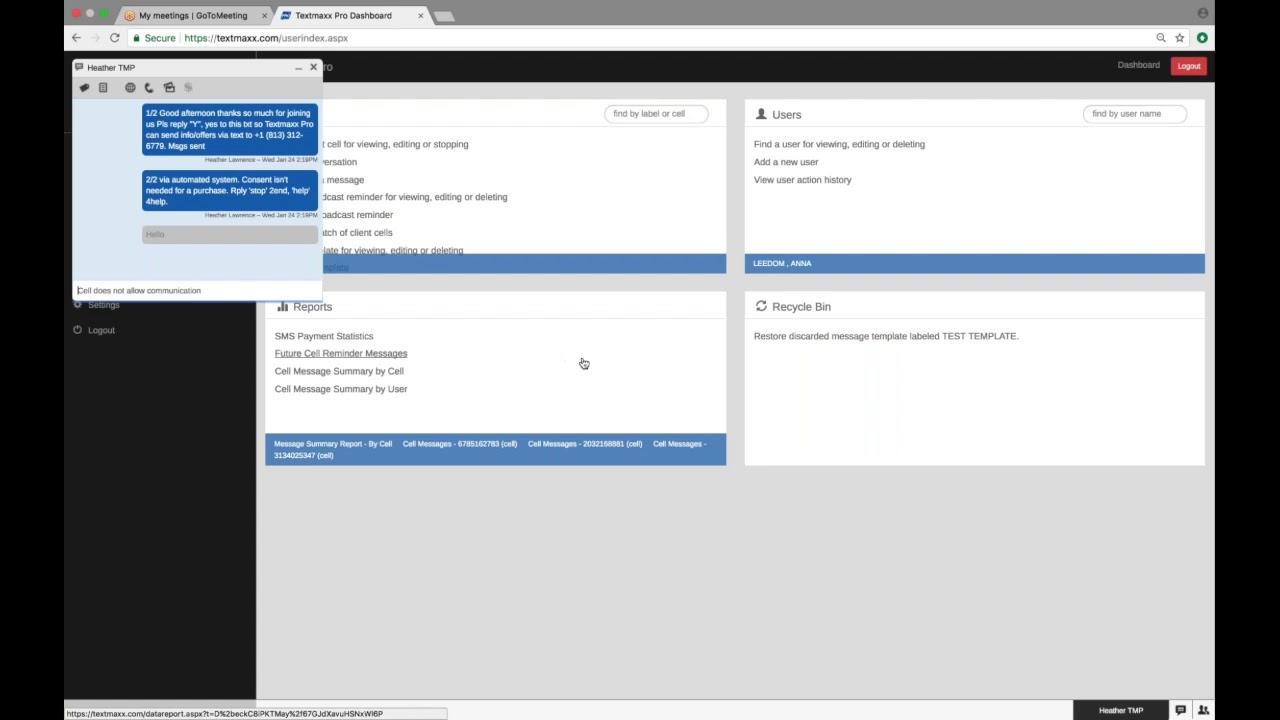The height and width of the screenshot is (720, 1280).
Task: Click Heather TMP chat tab in bottom bar
Action: (x=1120, y=710)
